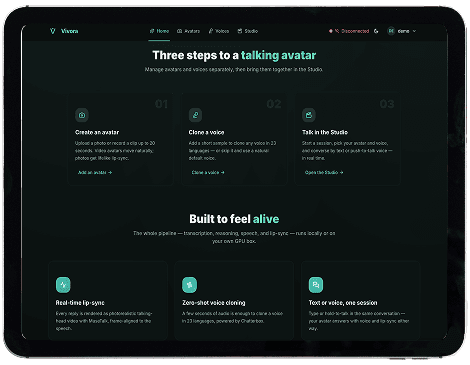Click the 02 step number
The height and width of the screenshot is (365, 470).
[x=274, y=104]
